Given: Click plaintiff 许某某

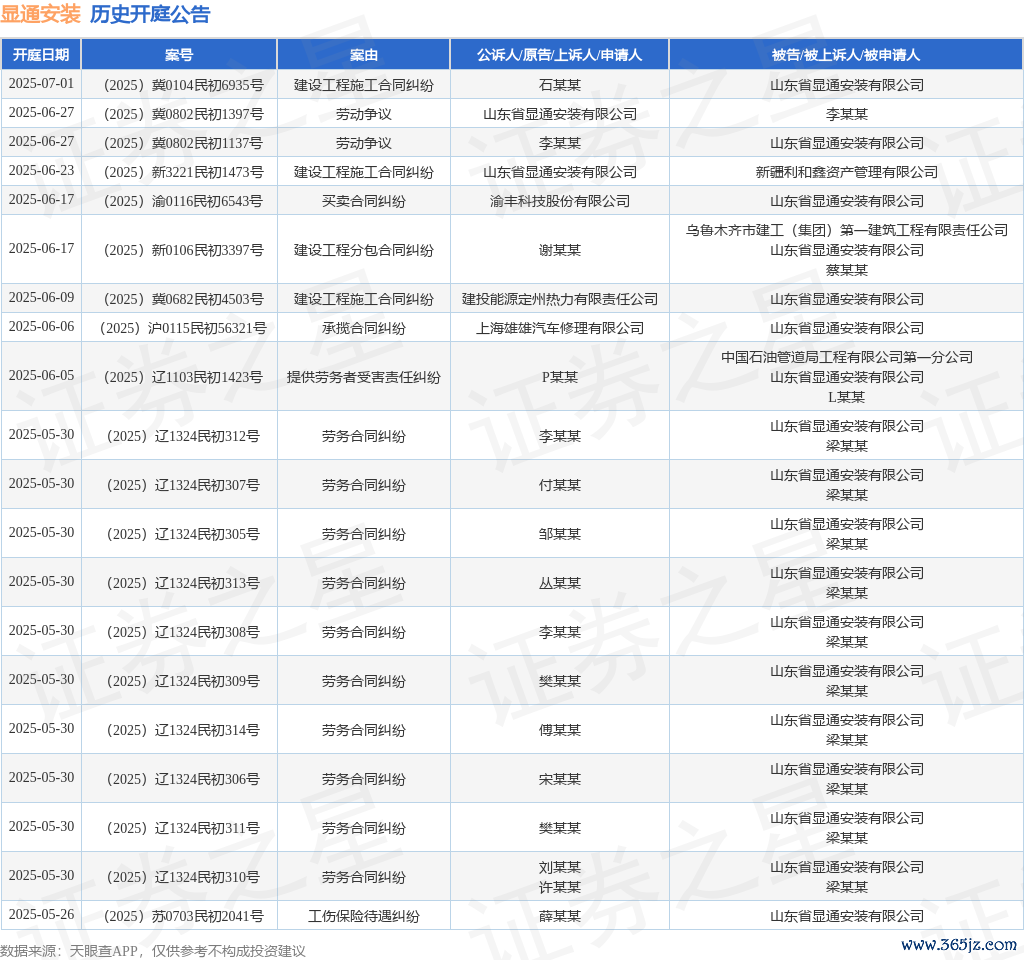Looking at the screenshot, I should point(560,888).
